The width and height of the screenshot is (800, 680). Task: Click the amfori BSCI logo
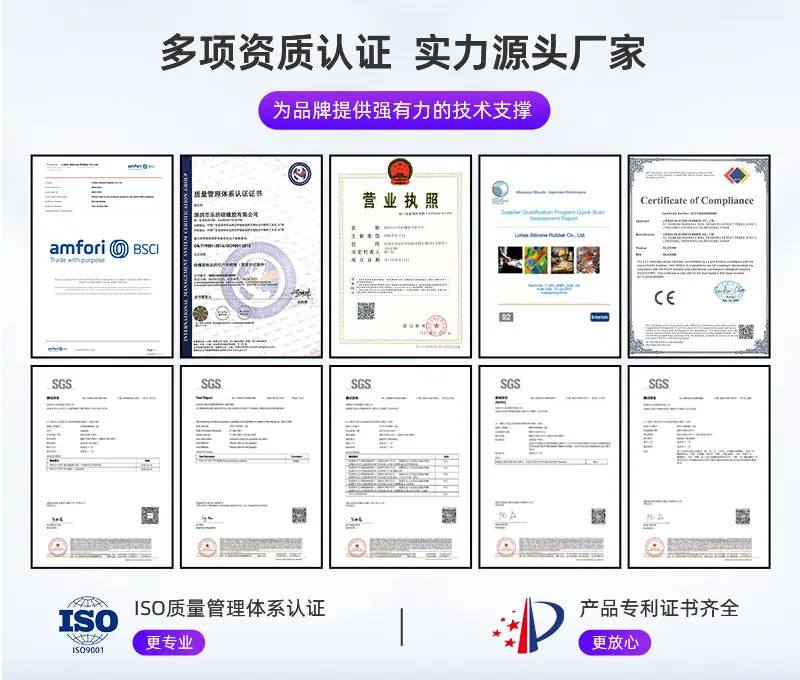click(x=104, y=251)
